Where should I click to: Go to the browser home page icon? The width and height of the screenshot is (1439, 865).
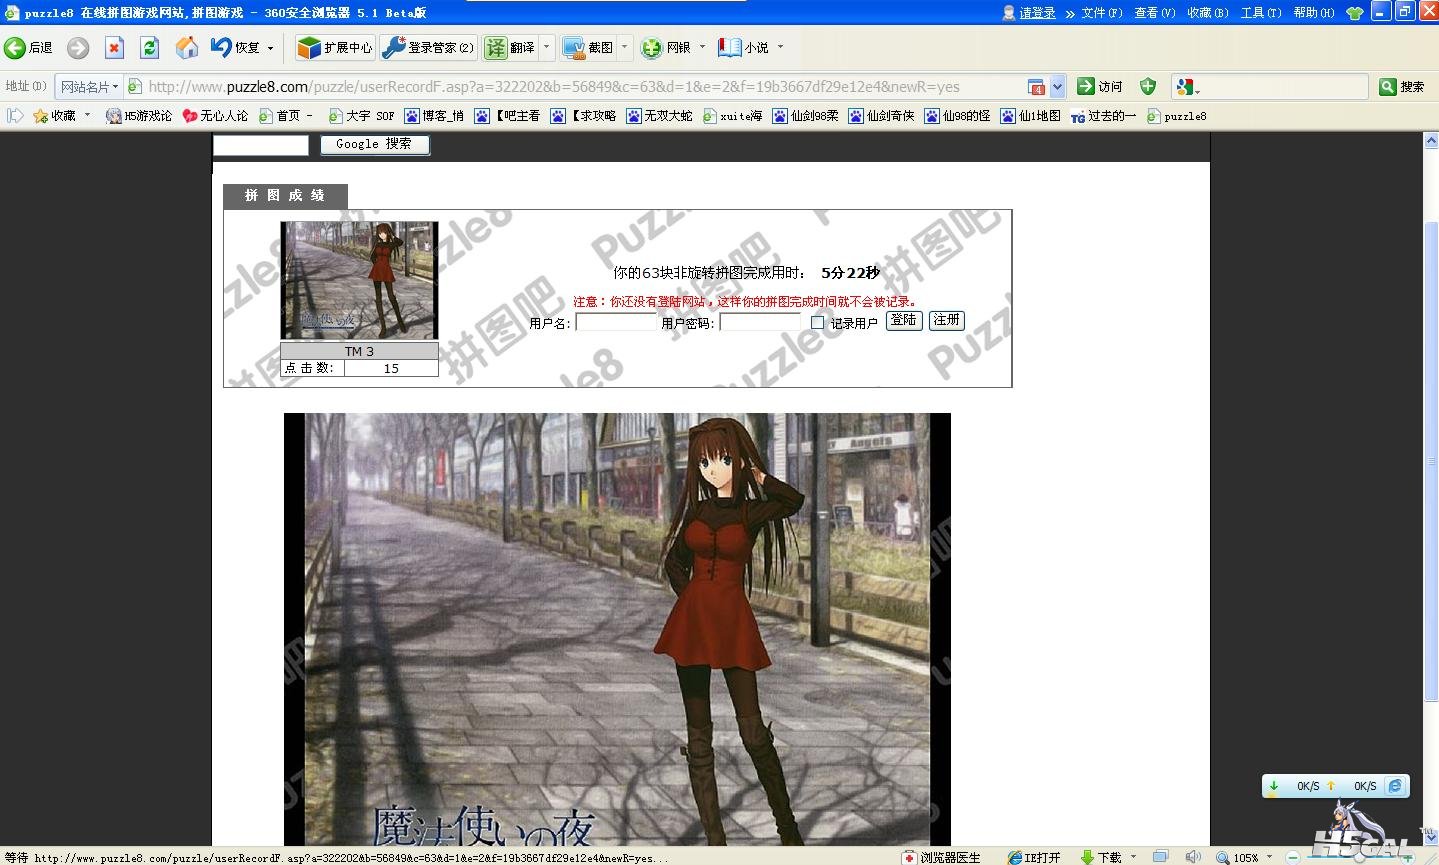pyautogui.click(x=186, y=48)
